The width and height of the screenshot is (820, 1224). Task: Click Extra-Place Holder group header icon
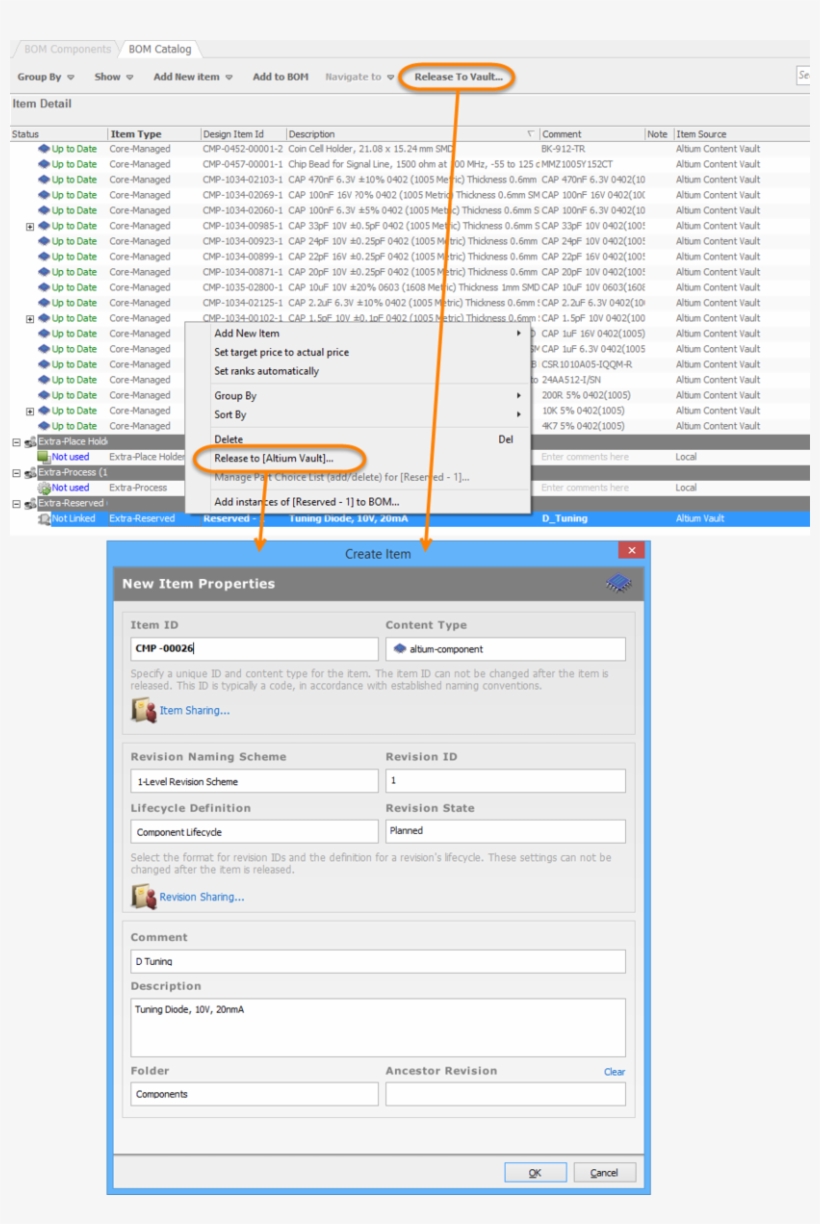click(x=30, y=442)
